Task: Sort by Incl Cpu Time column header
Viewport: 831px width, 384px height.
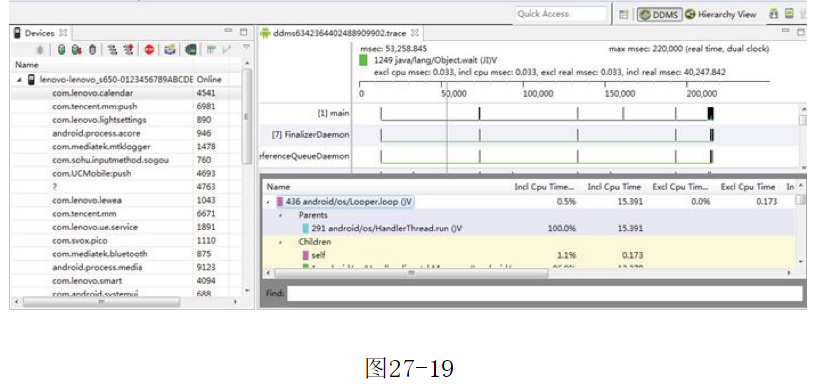Action: [x=614, y=187]
